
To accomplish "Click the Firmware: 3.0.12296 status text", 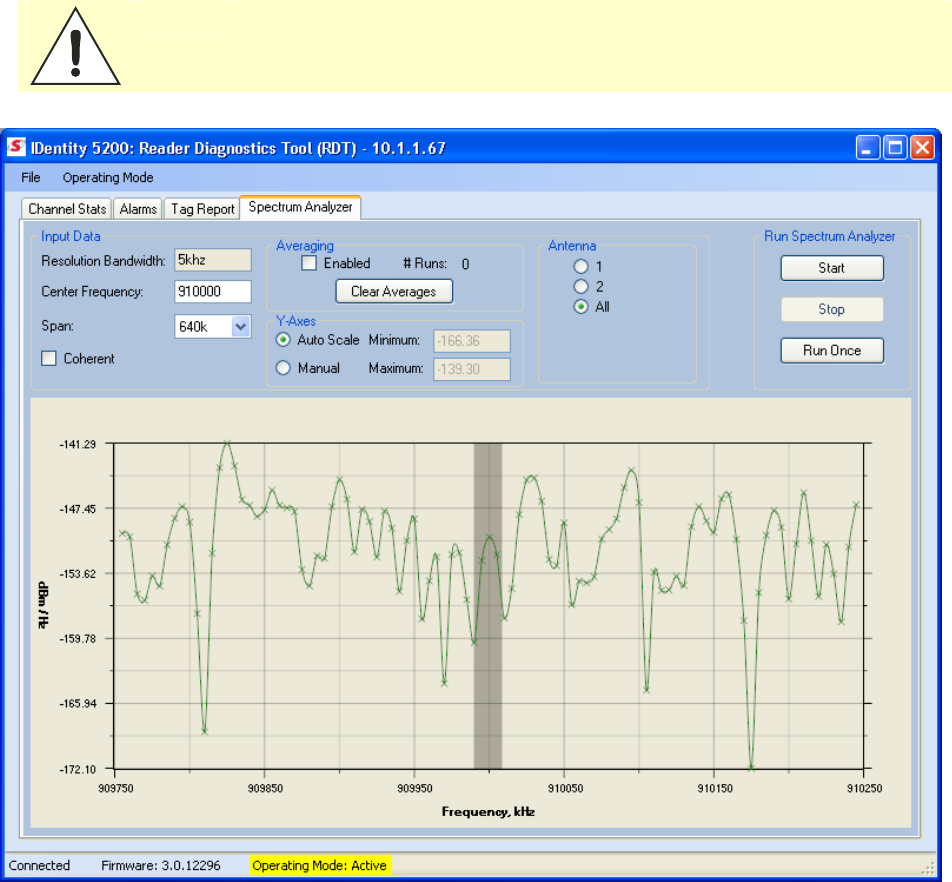I will point(161,865).
